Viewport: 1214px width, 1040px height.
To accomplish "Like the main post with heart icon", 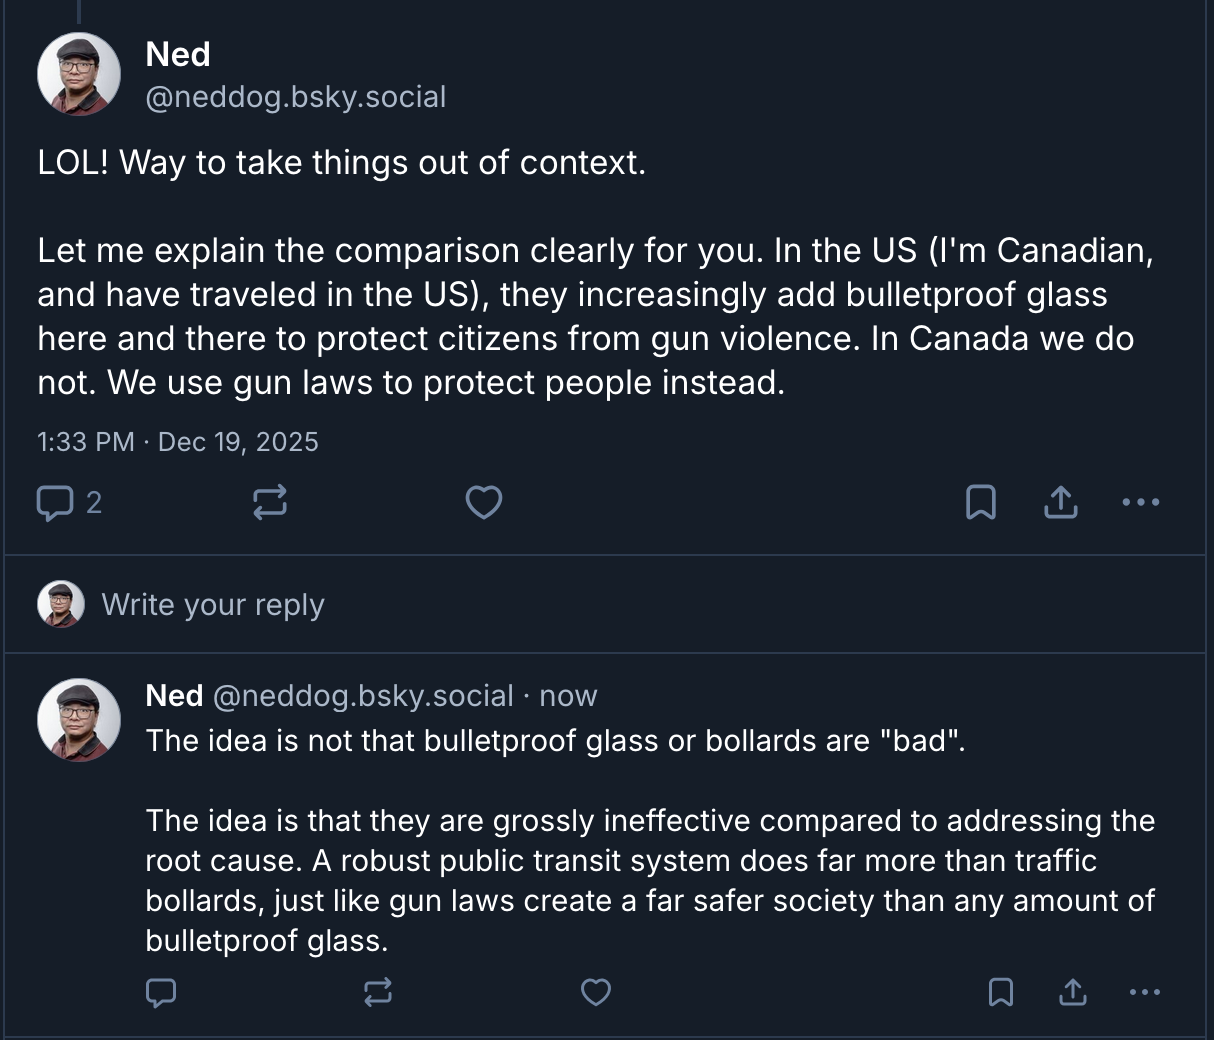I will (484, 502).
